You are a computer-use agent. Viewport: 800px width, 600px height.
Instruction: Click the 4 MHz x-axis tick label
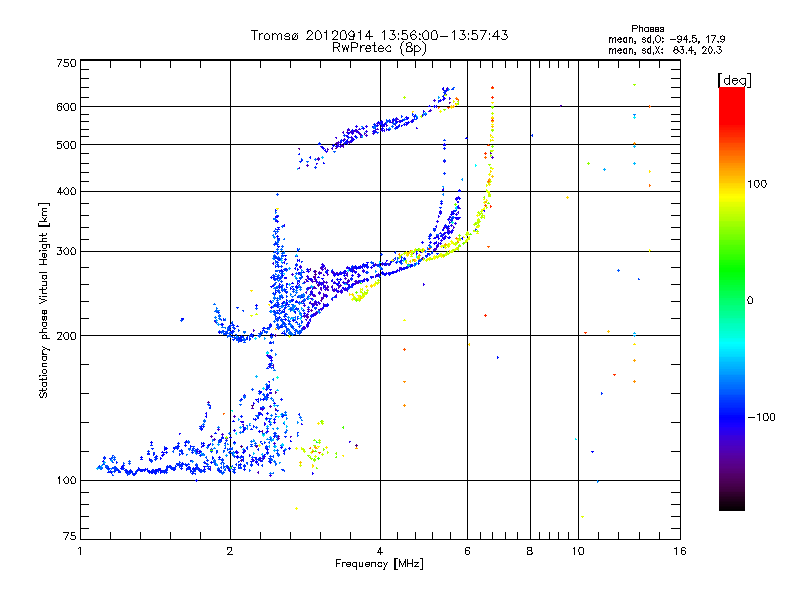point(380,551)
